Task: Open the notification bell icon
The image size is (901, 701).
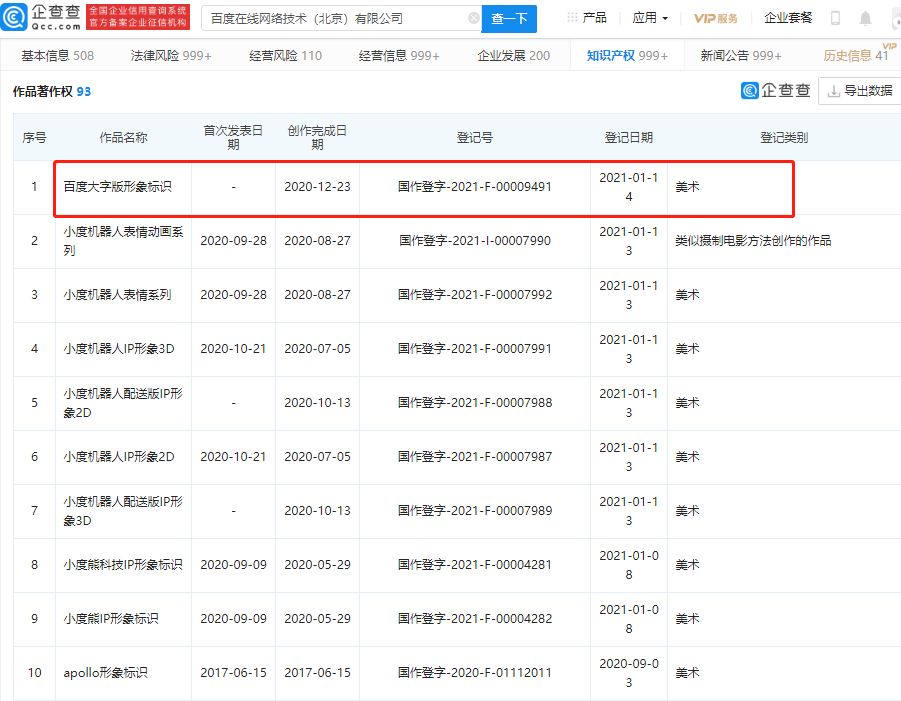Action: click(x=866, y=17)
